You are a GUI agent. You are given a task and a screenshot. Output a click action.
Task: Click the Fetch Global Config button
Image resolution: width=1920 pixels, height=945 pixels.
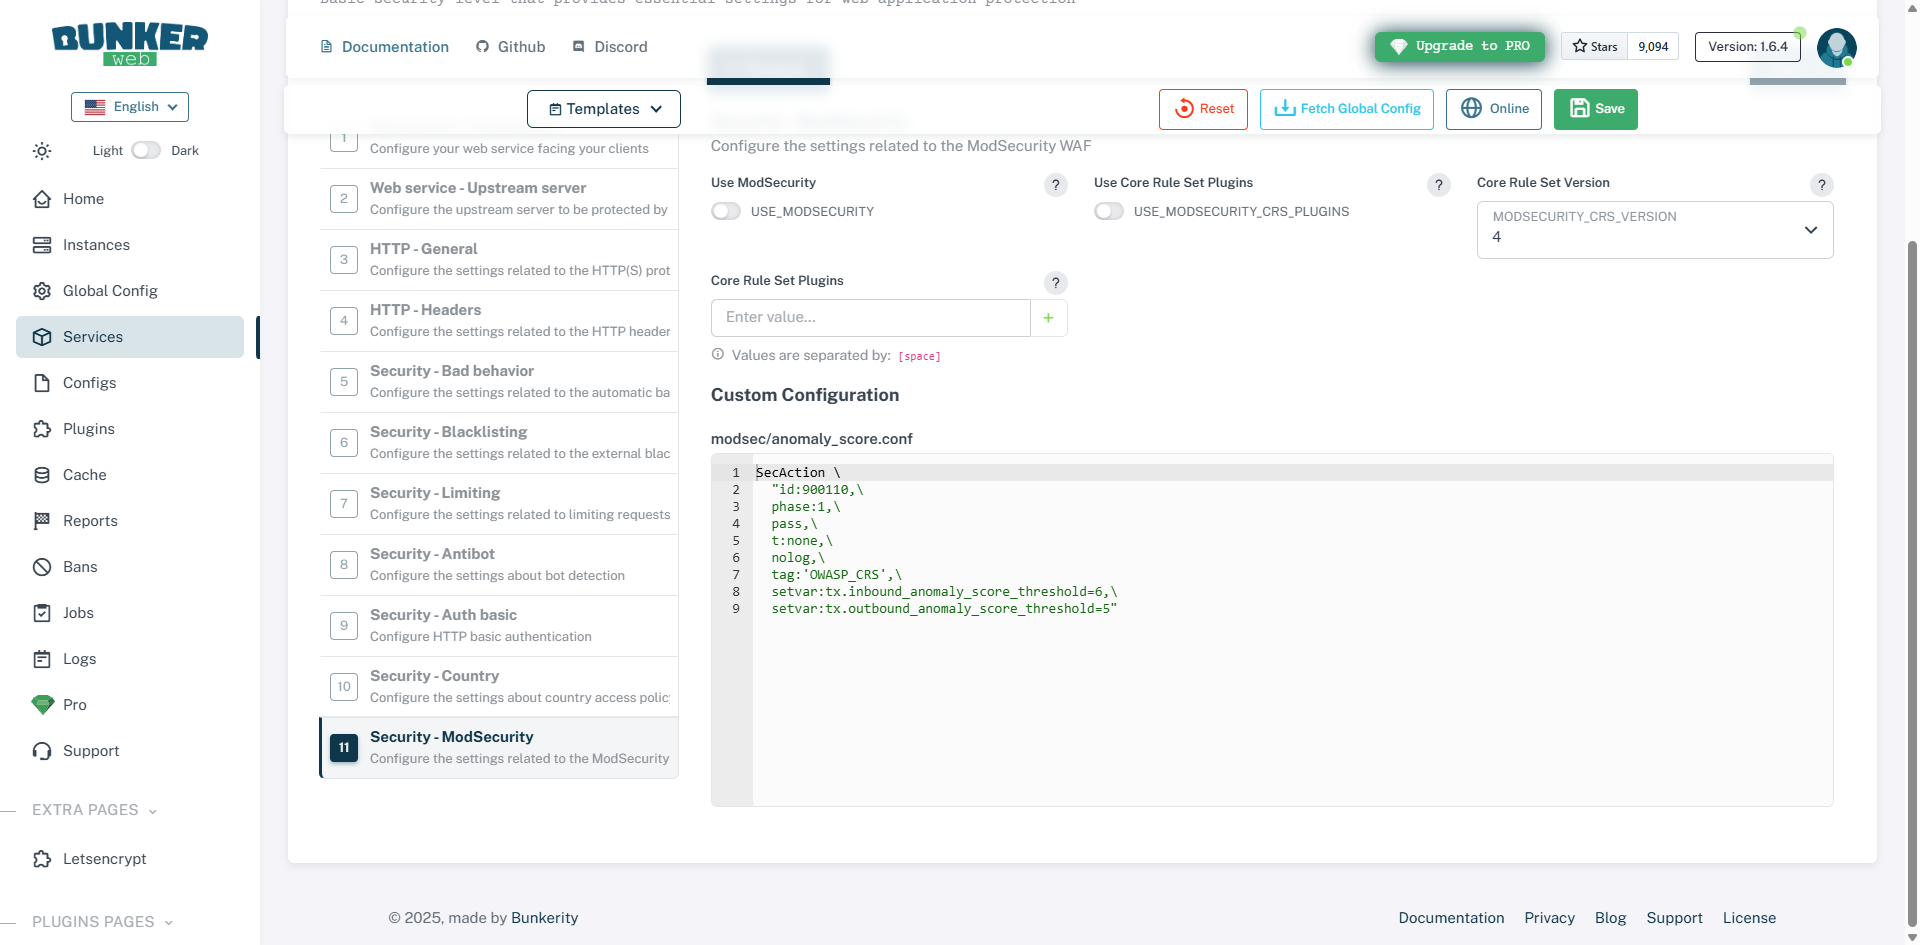[1346, 109]
